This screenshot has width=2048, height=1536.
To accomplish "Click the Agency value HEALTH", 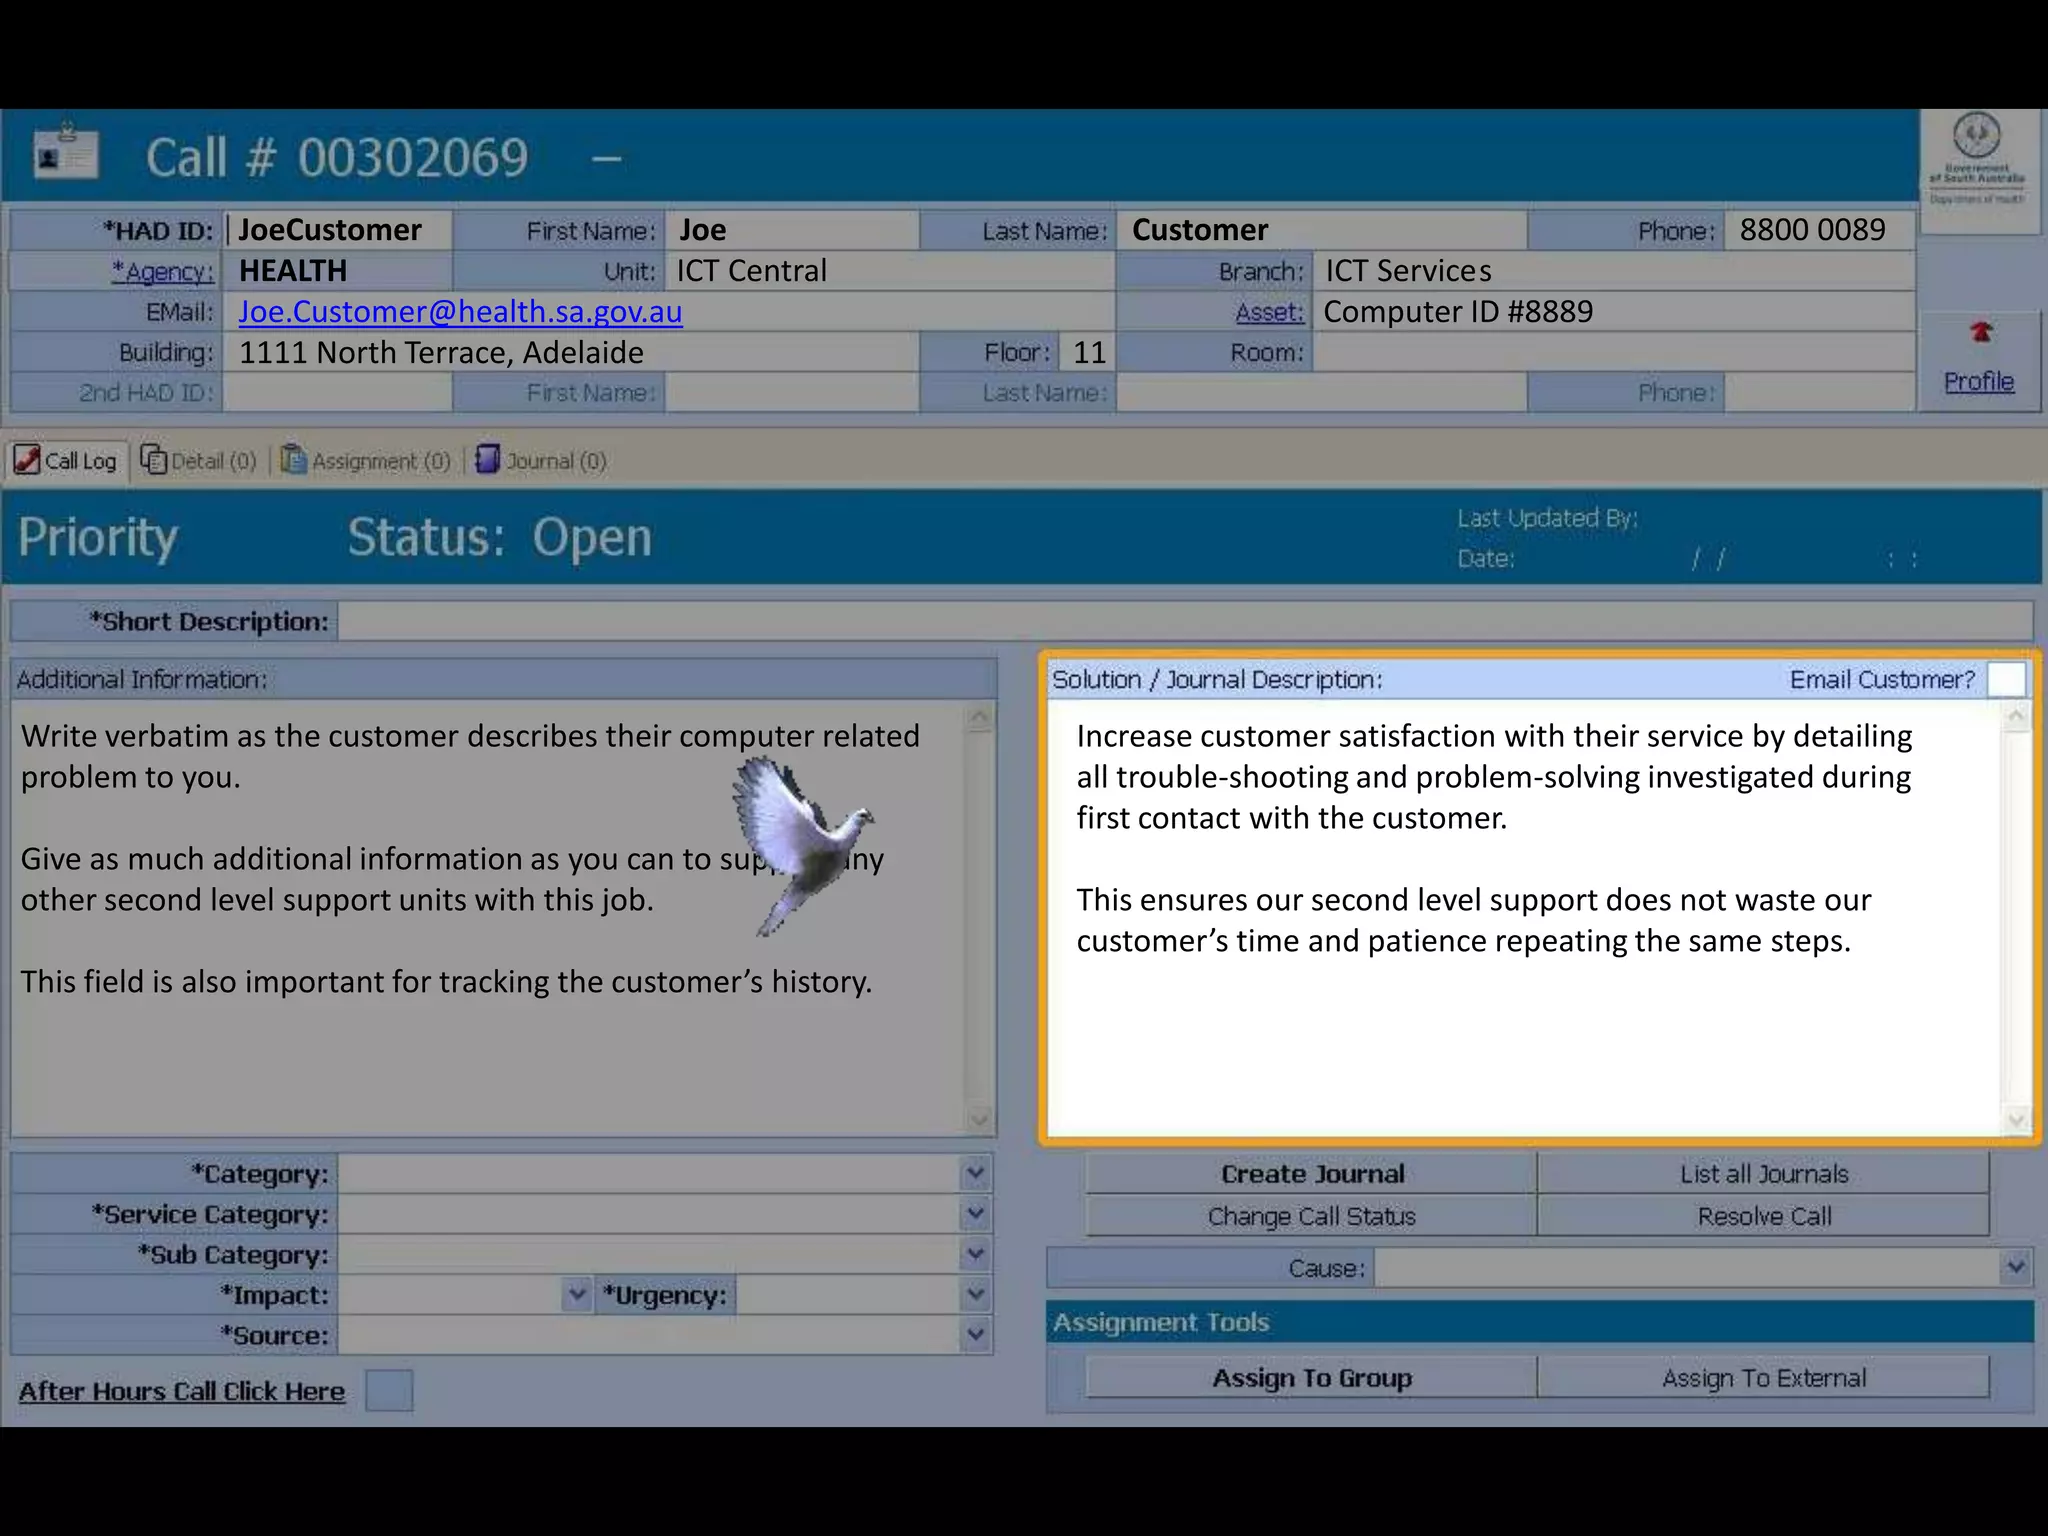I will click(293, 271).
